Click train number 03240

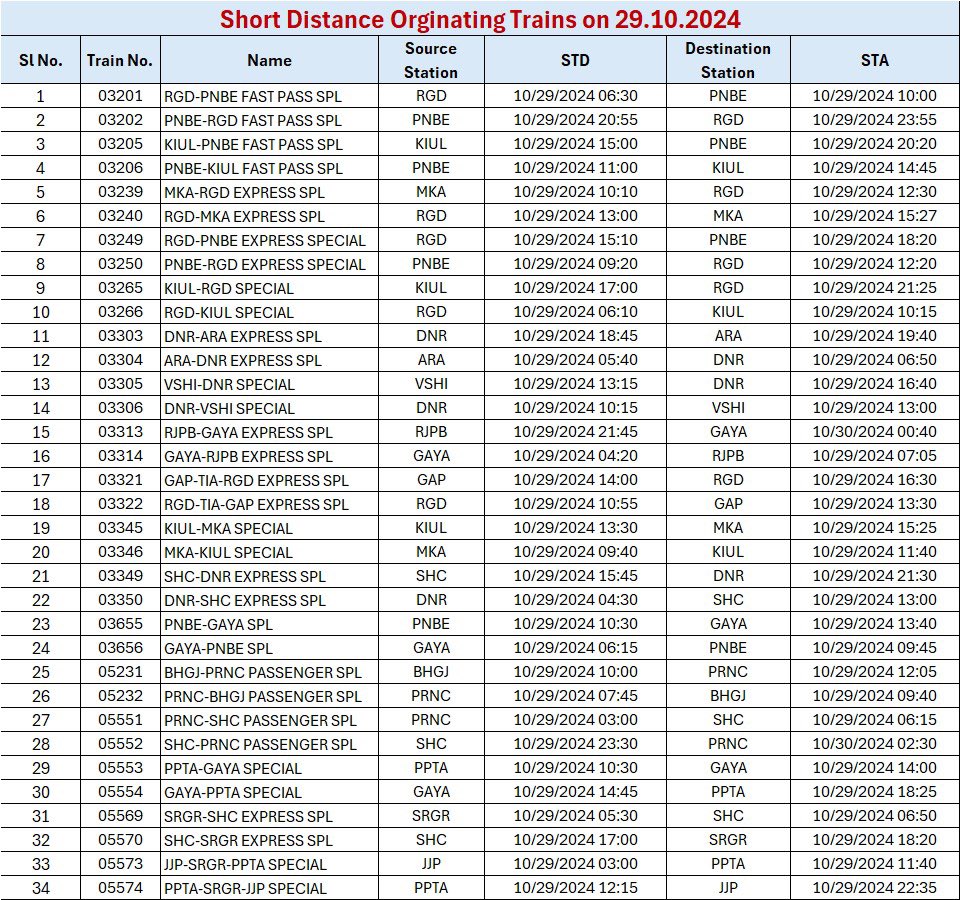click(120, 216)
